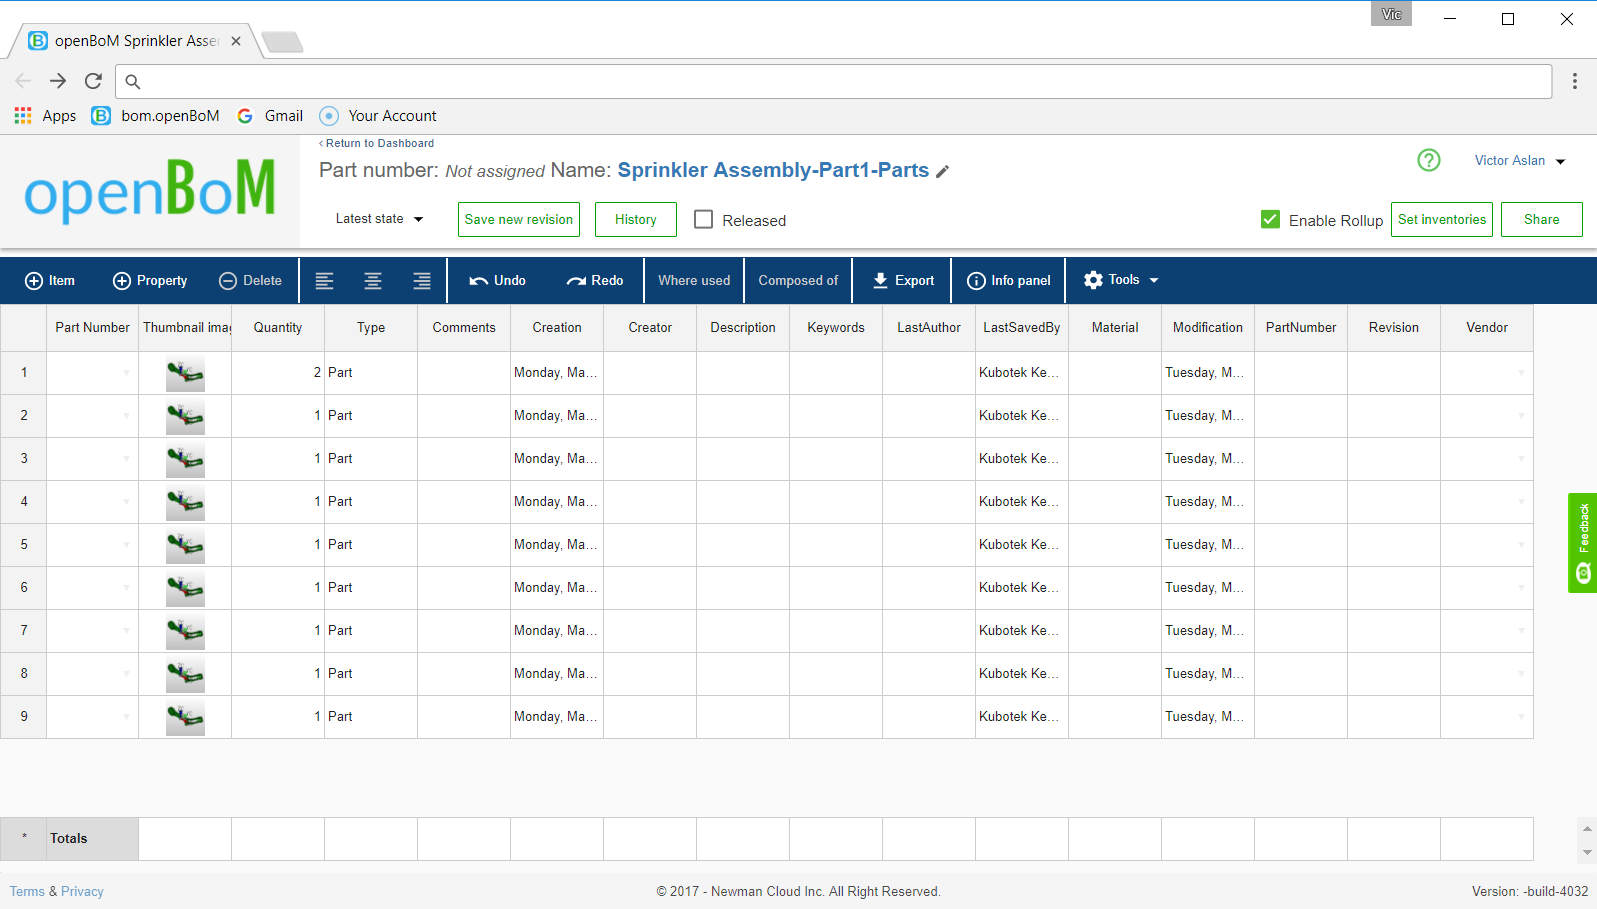Open Vendor dropdown in row 1
The image size is (1597, 909).
pos(1521,373)
